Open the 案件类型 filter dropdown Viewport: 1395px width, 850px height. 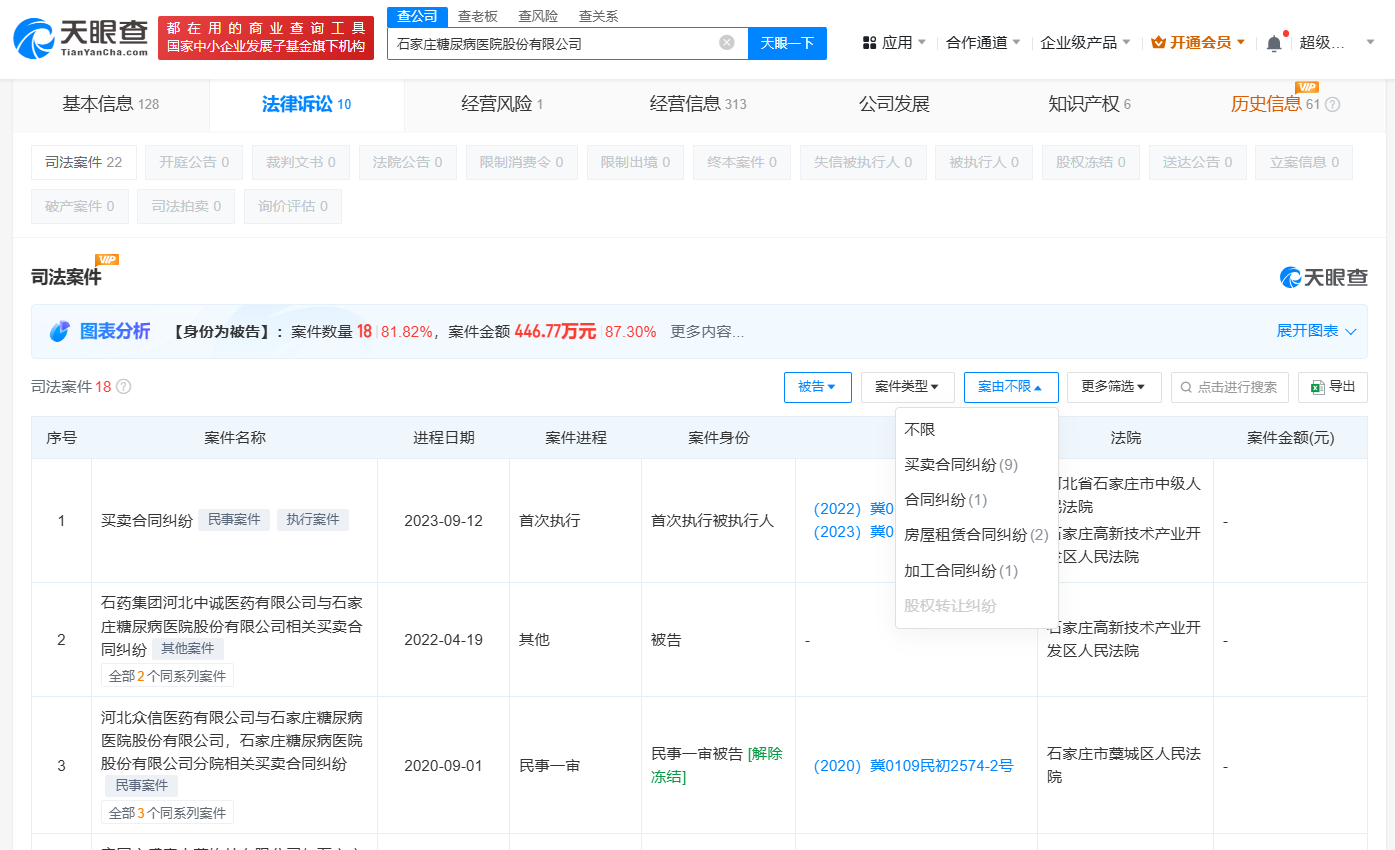[x=908, y=387]
